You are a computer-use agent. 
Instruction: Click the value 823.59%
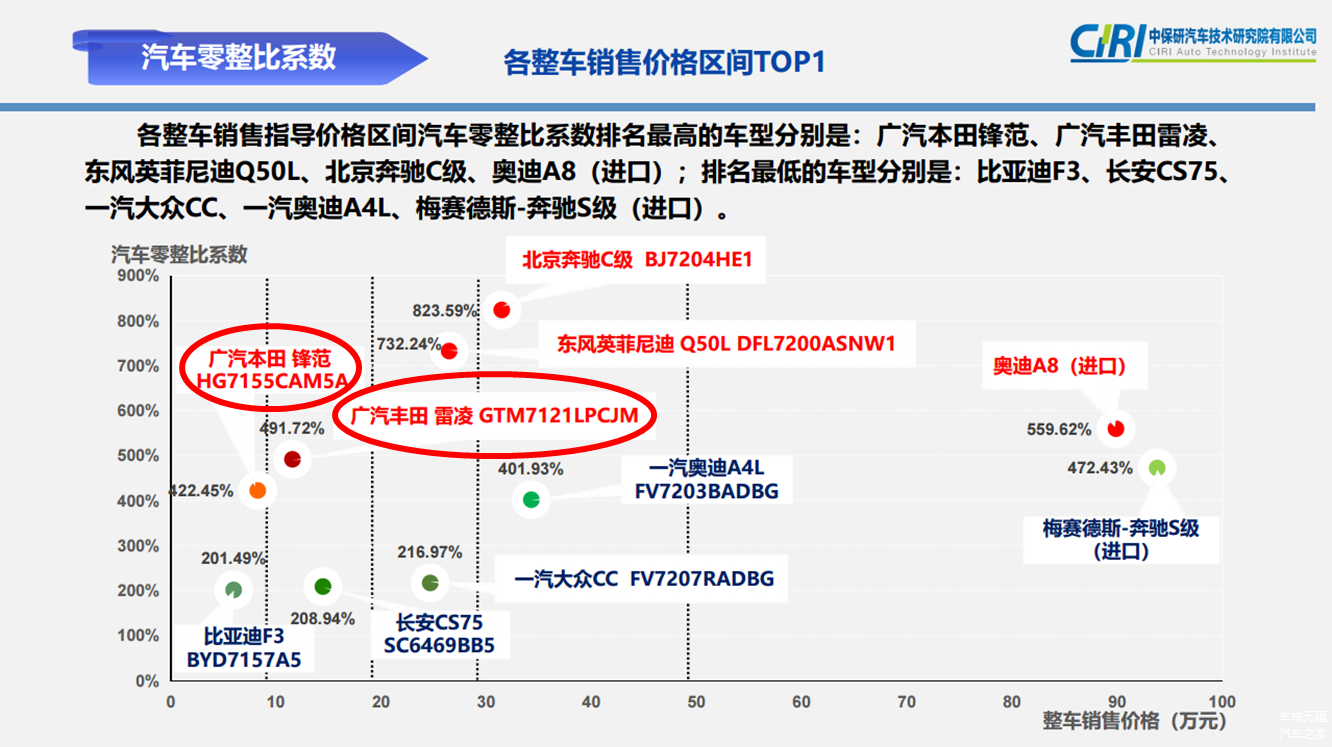pyautogui.click(x=444, y=310)
